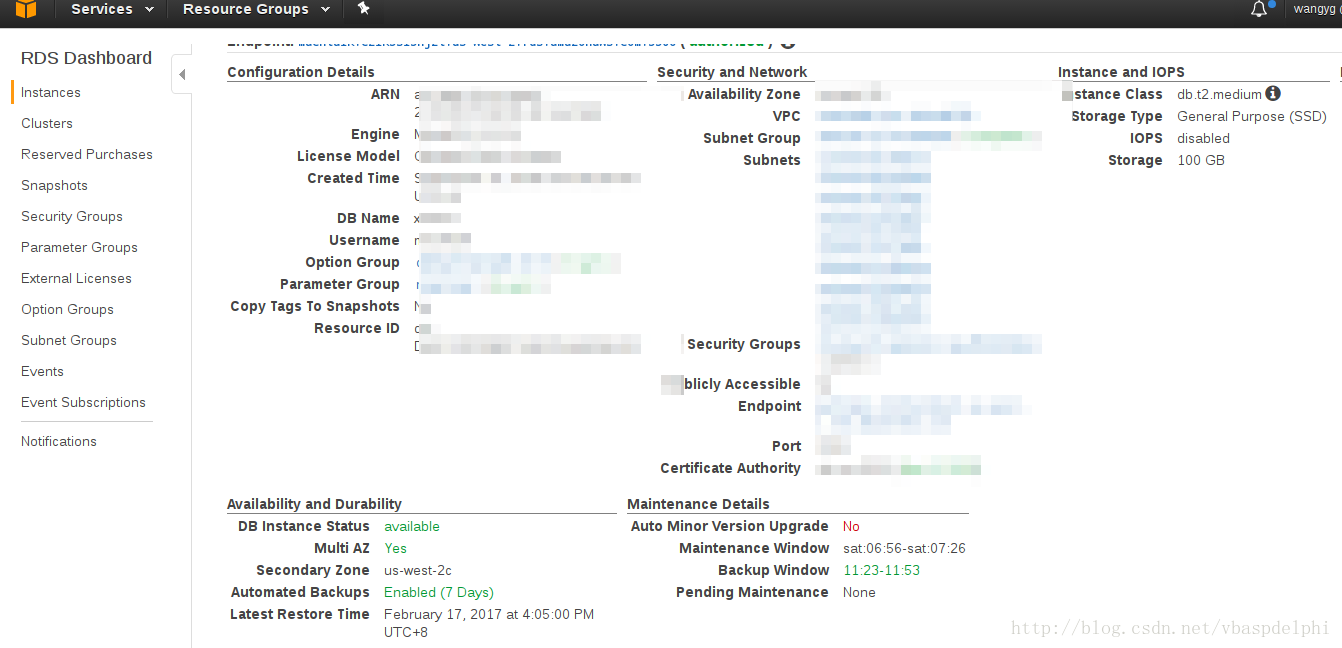The height and width of the screenshot is (648, 1342).
Task: Click the pushpin shortcut icon
Action: point(363,9)
